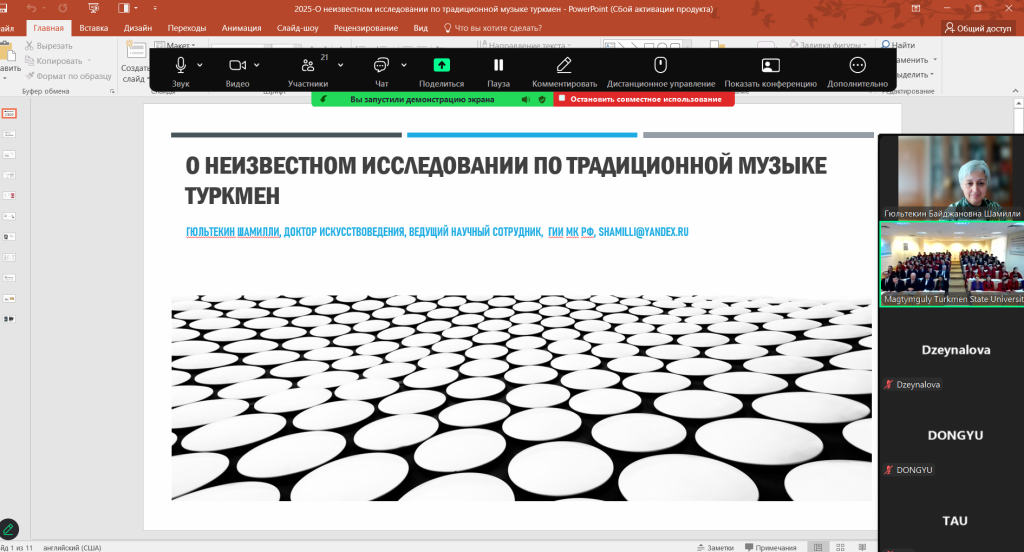Click Показать конференцию icon
Image resolution: width=1024 pixels, height=552 pixels.
[x=771, y=65]
